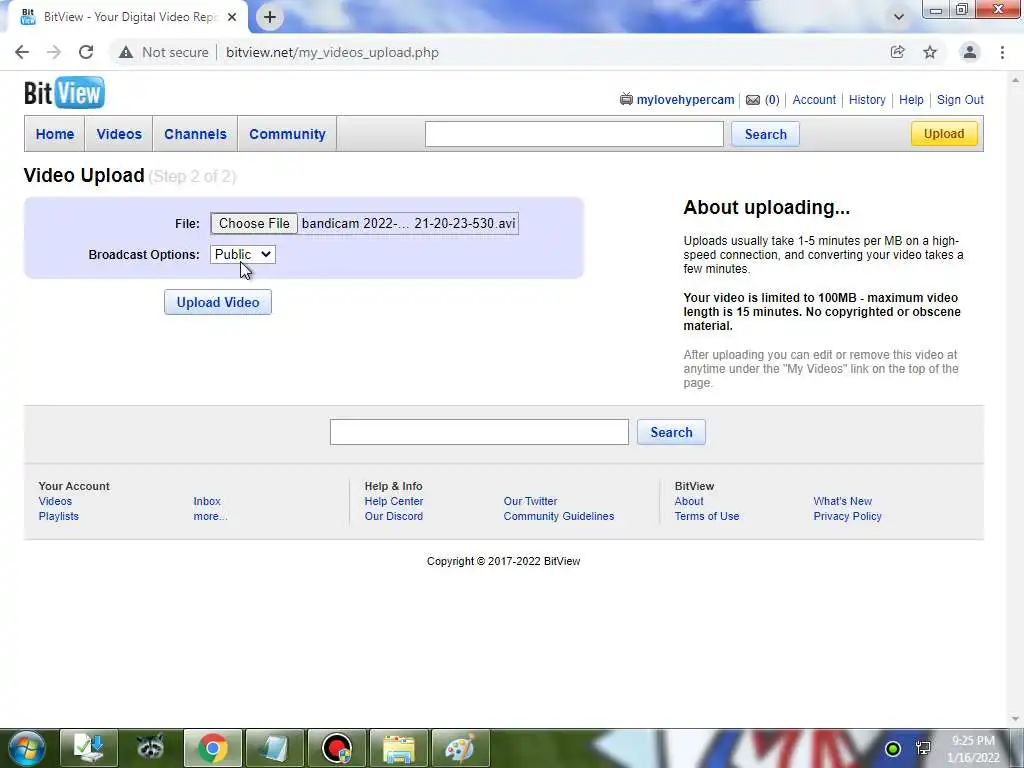Open the What's New link
1024x768 pixels.
coord(842,501)
